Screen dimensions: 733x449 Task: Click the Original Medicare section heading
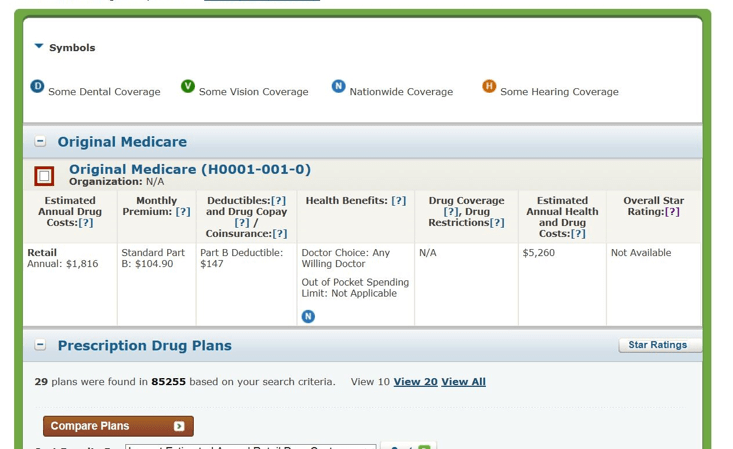click(122, 142)
